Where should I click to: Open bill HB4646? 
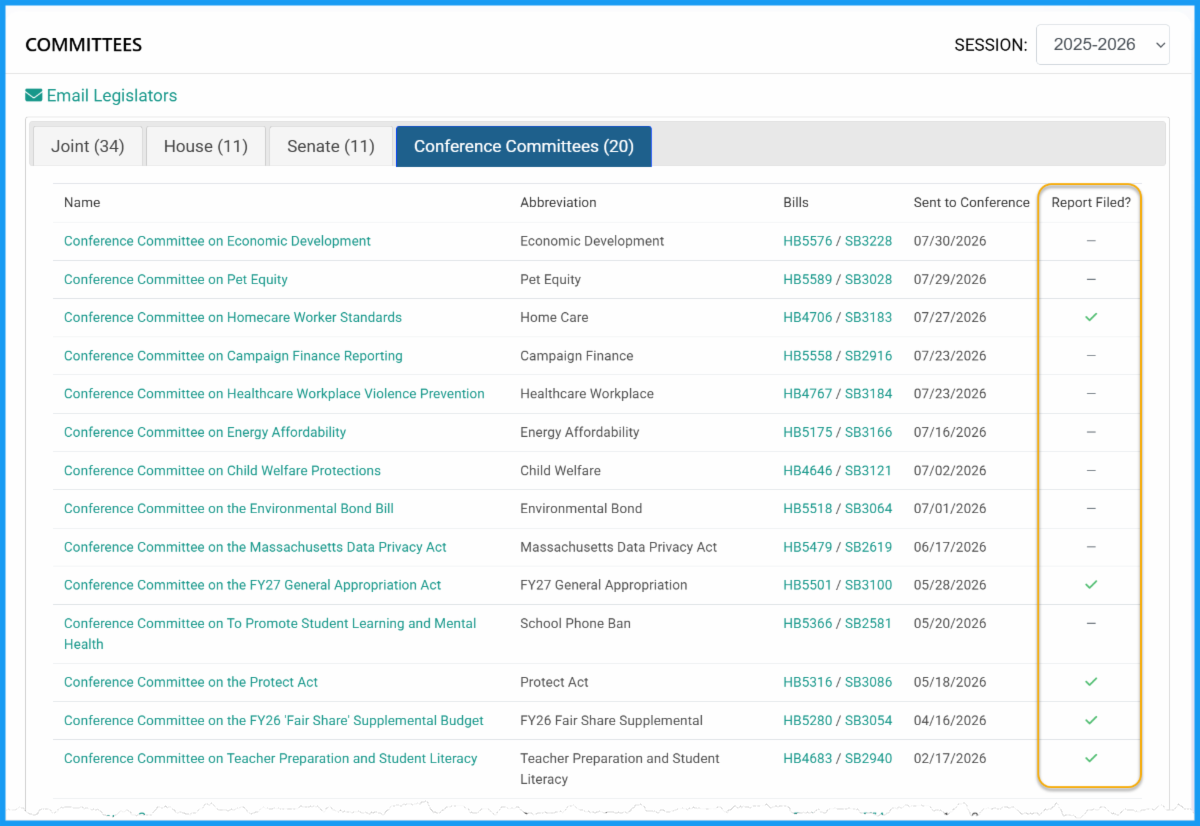click(807, 470)
